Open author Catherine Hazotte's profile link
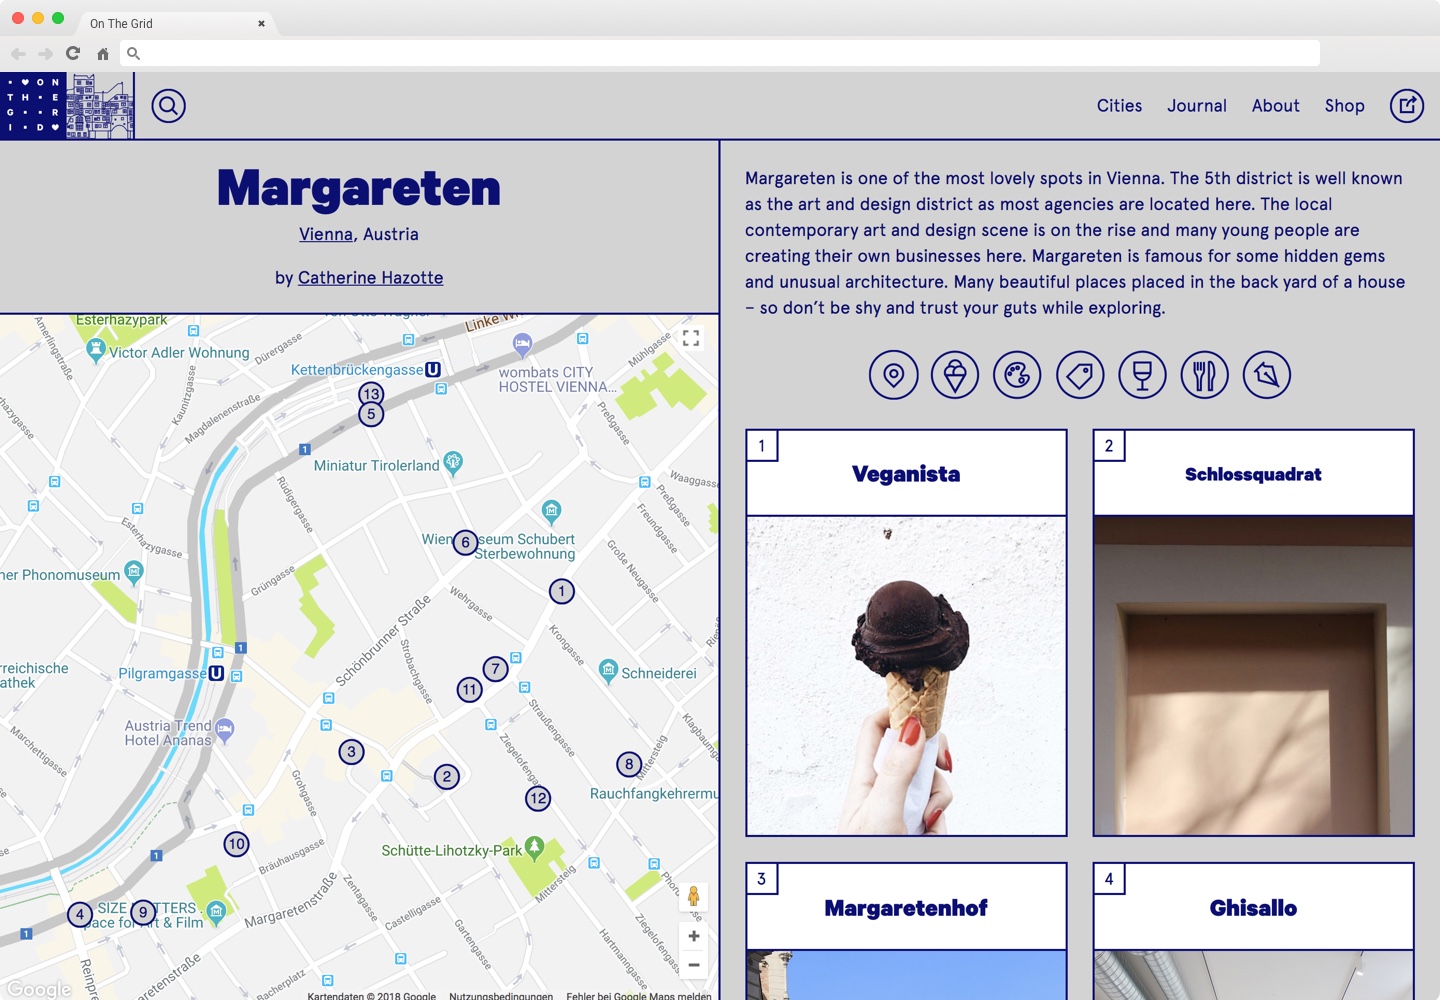 click(370, 278)
